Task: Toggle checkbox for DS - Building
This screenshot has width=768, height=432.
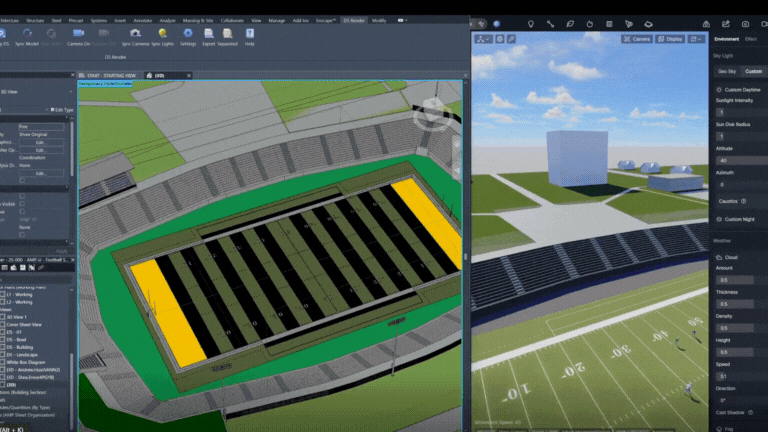Action: pos(3,347)
